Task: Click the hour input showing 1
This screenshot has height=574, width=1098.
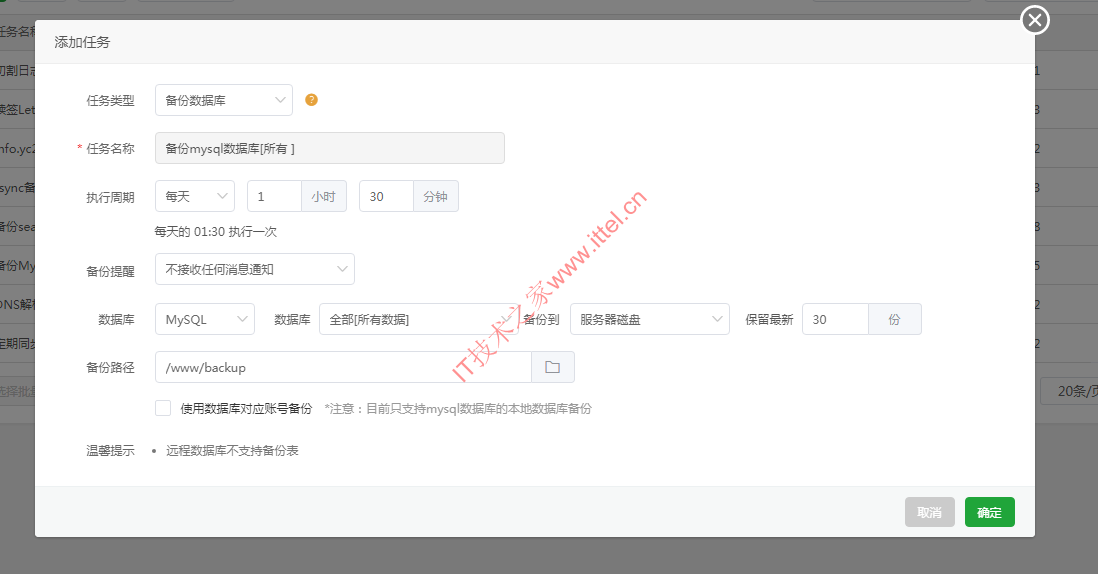Action: (274, 196)
